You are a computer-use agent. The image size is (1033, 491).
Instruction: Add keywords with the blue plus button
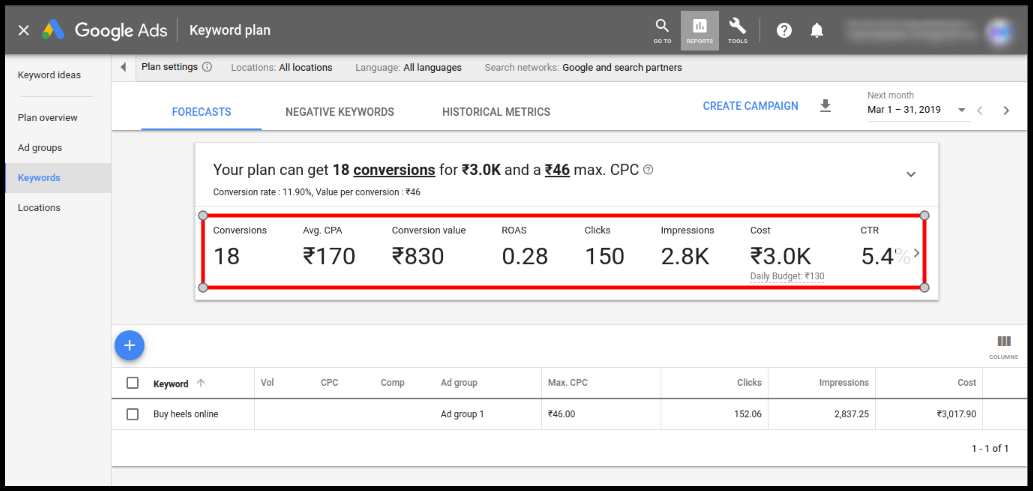coord(130,345)
